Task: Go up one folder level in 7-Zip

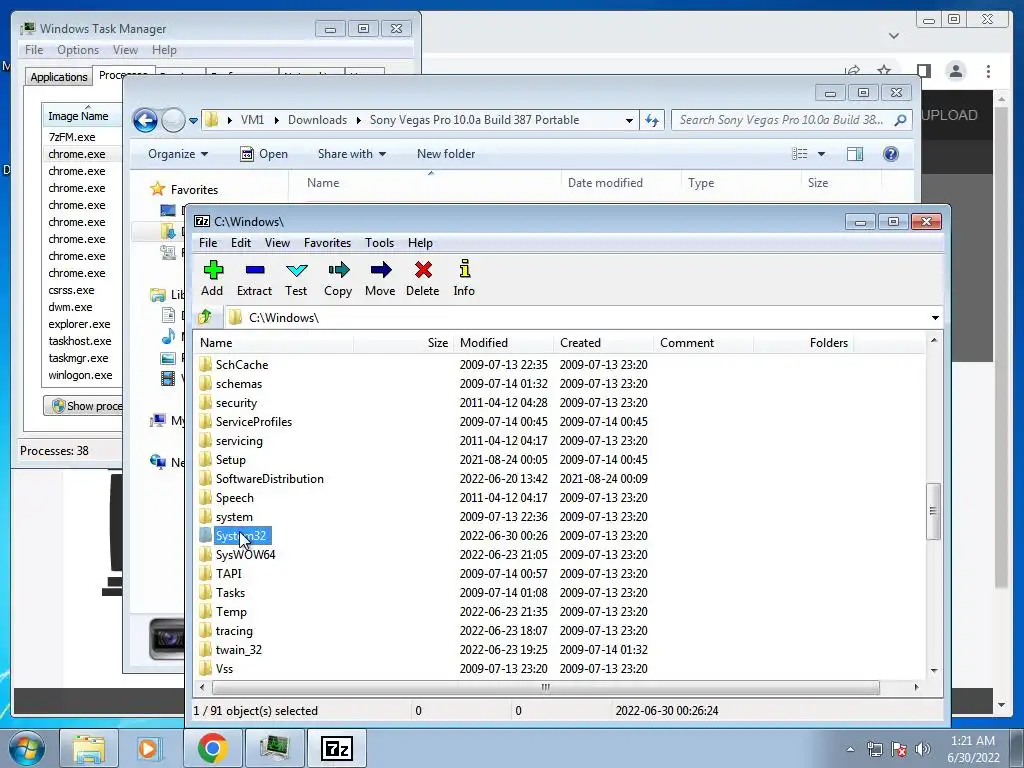Action: point(205,317)
